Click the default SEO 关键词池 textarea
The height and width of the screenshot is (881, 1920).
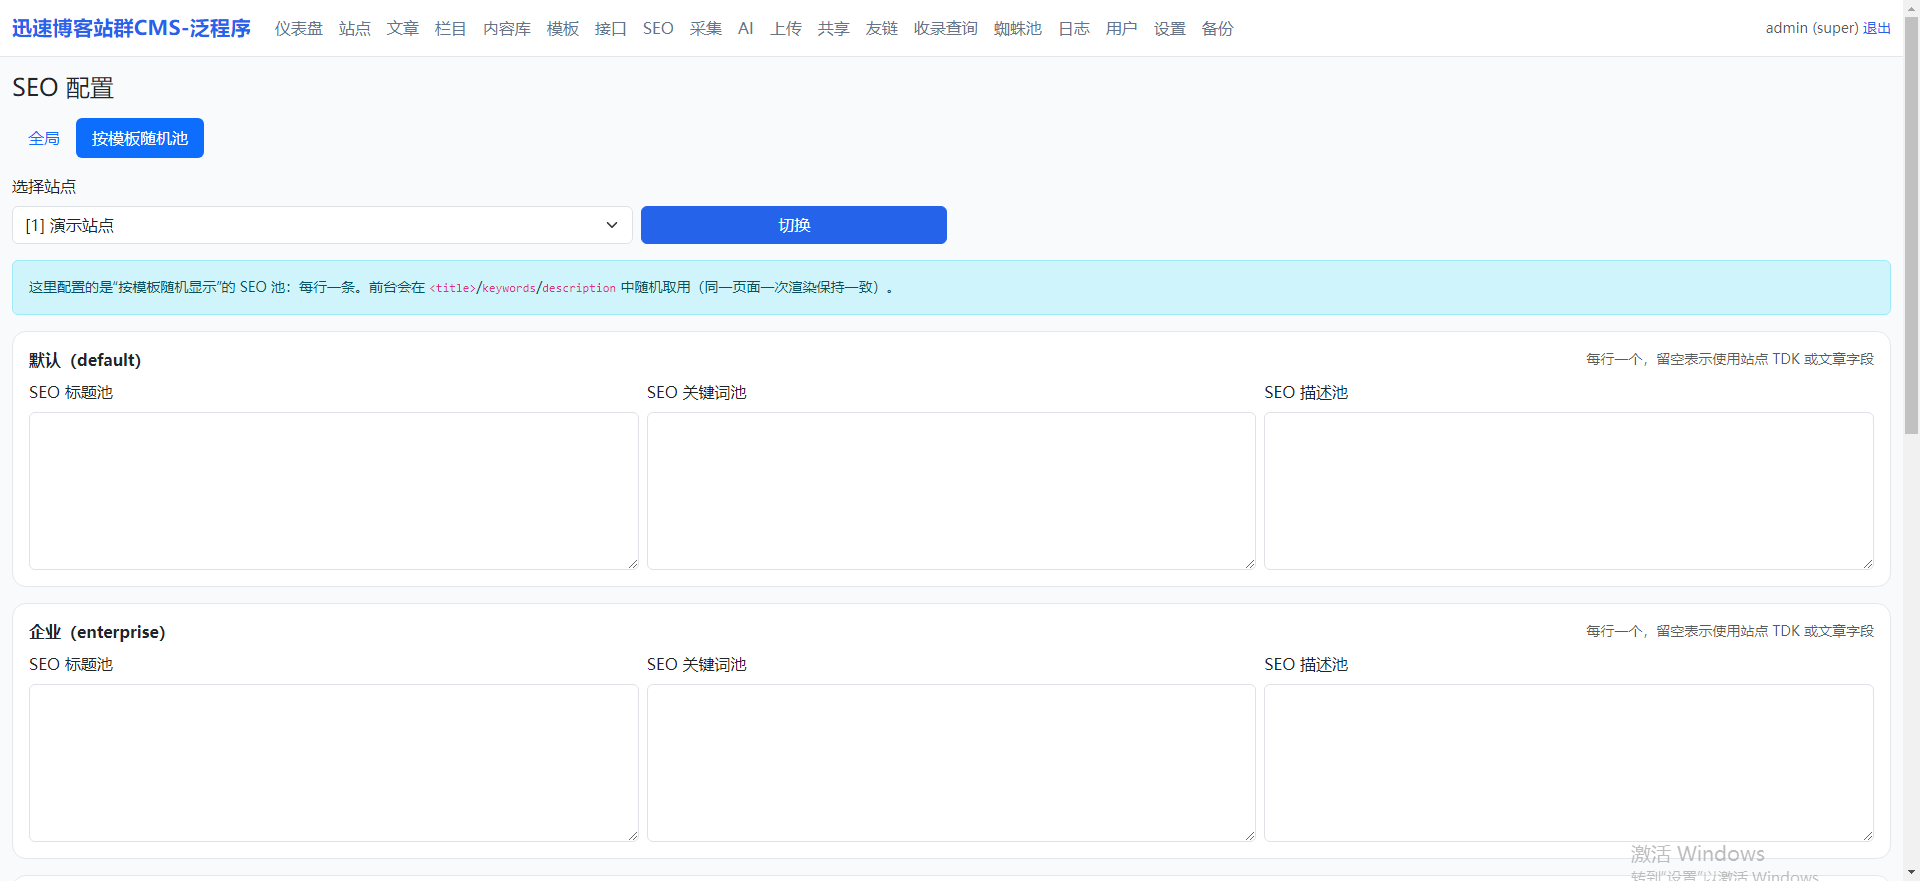(950, 490)
